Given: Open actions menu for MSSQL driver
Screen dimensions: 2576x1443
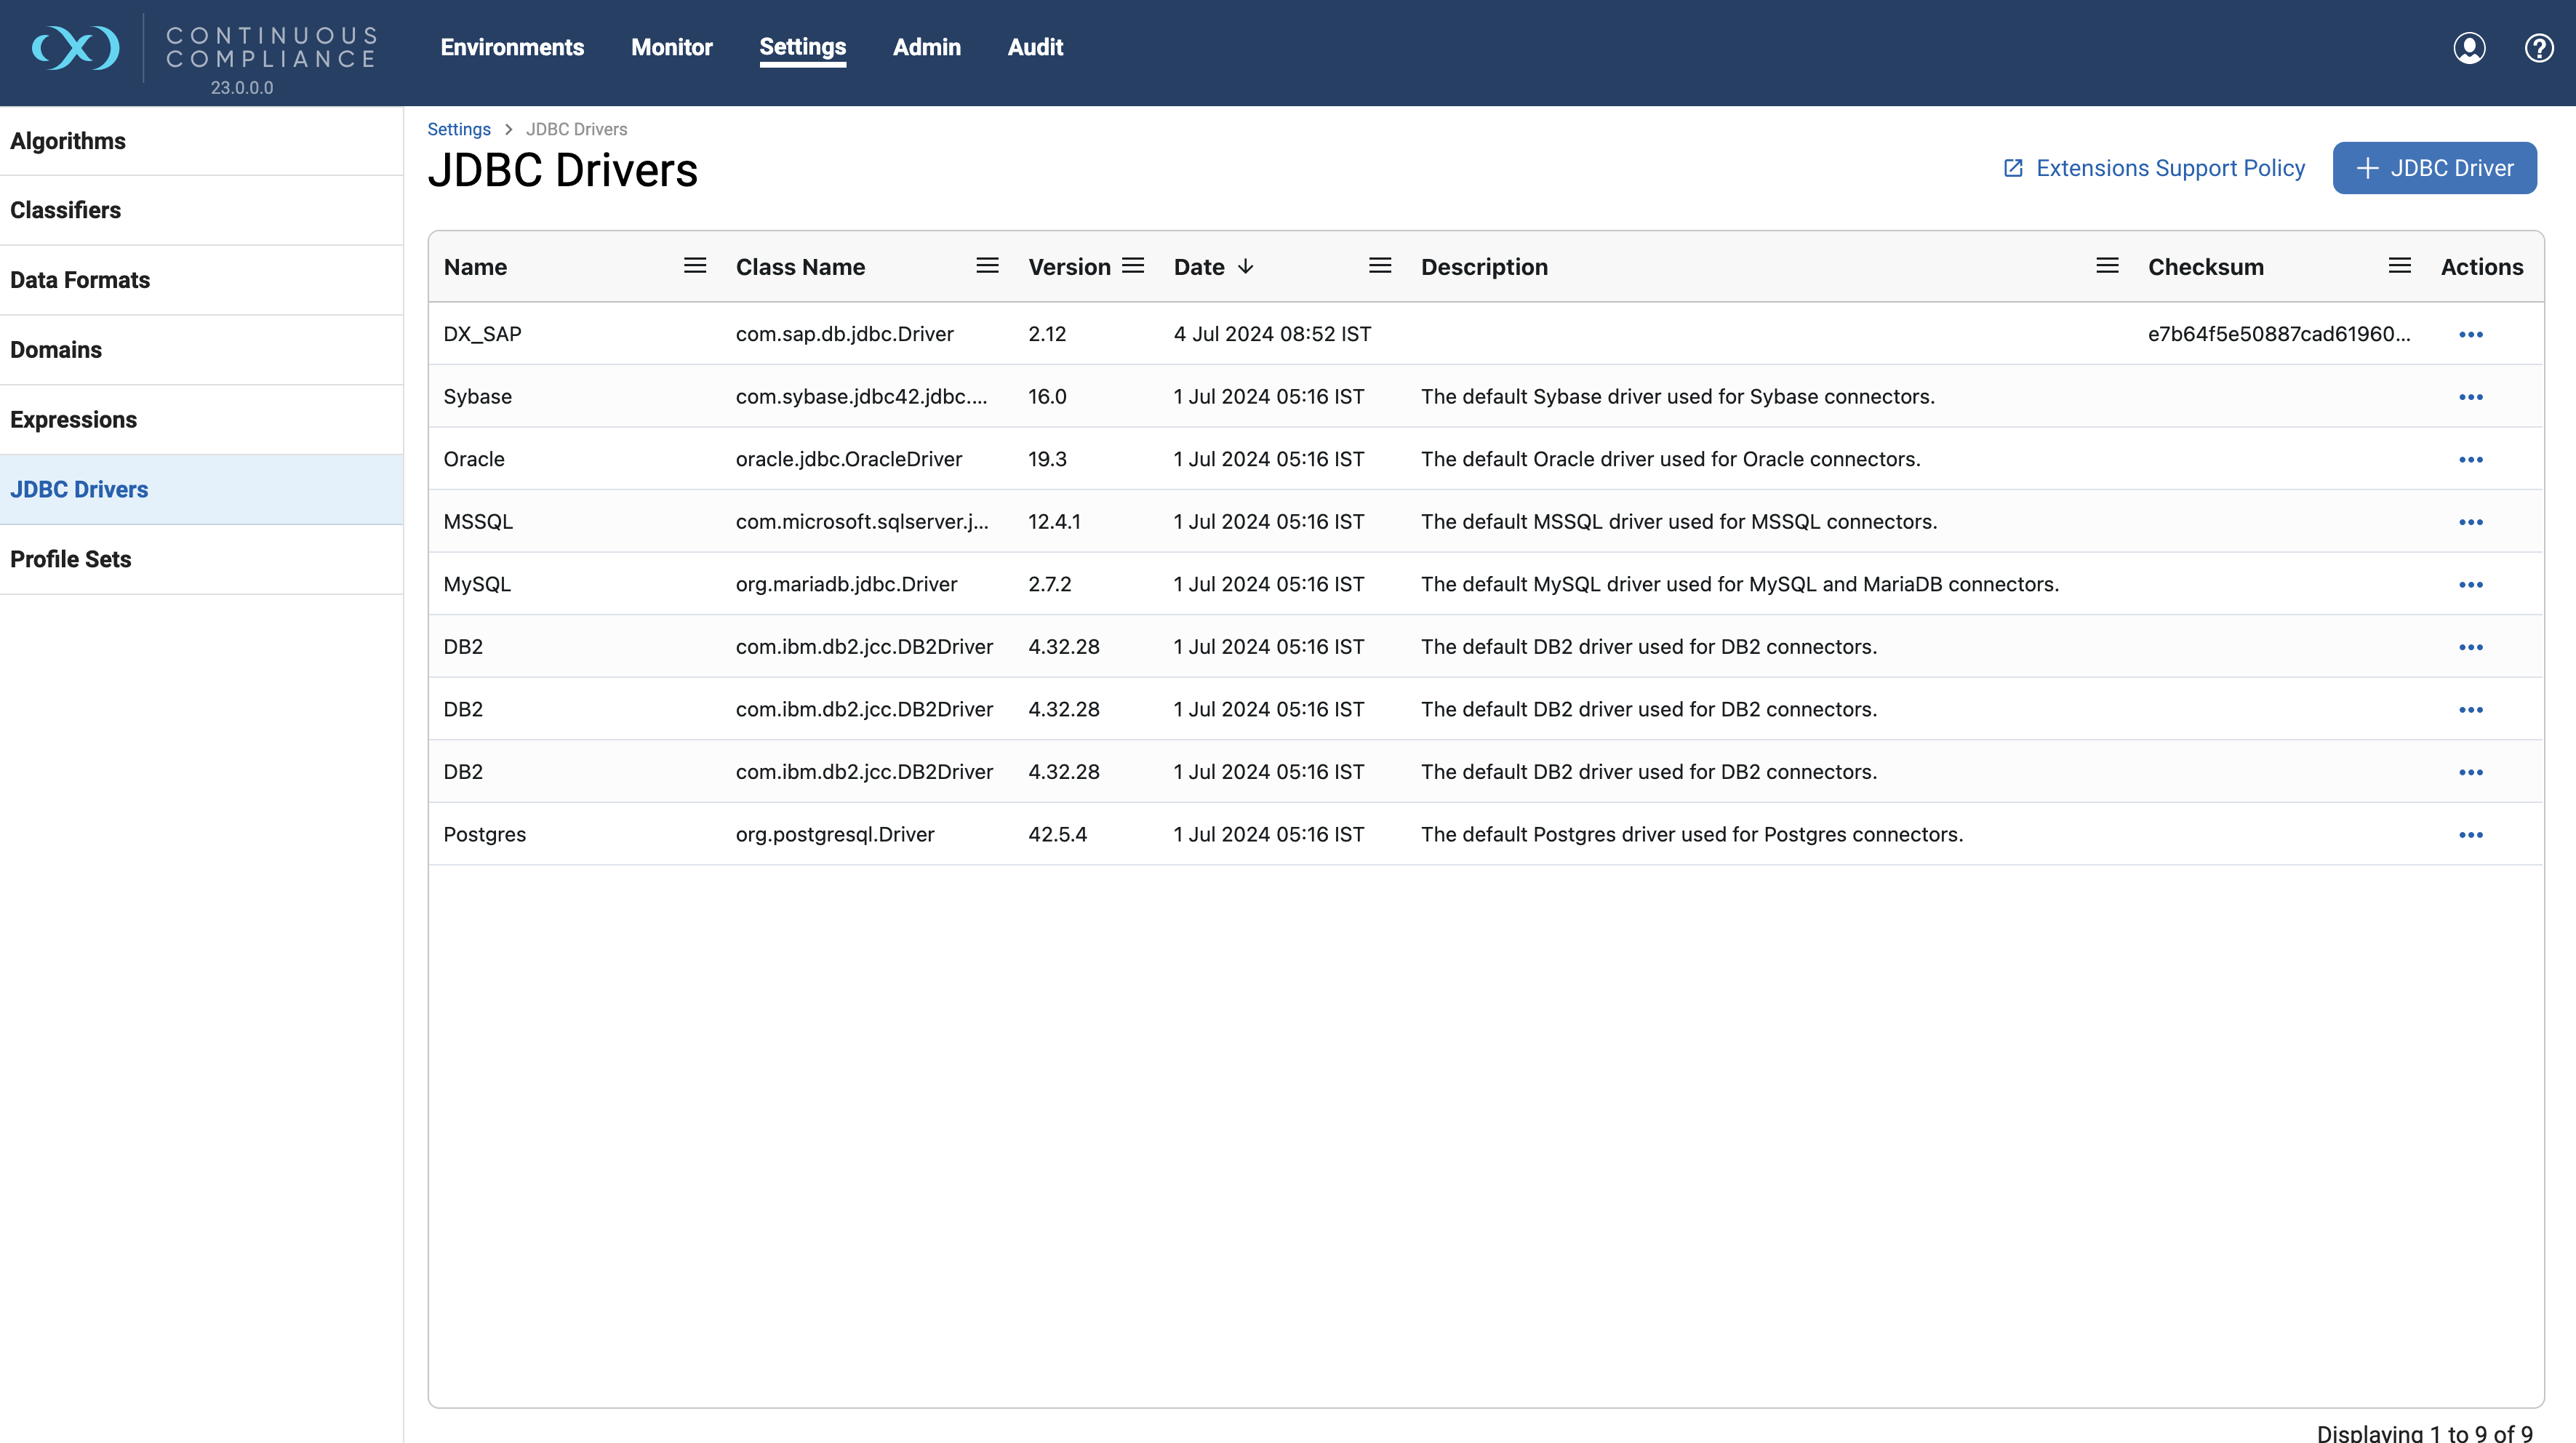Looking at the screenshot, I should pyautogui.click(x=2471, y=522).
